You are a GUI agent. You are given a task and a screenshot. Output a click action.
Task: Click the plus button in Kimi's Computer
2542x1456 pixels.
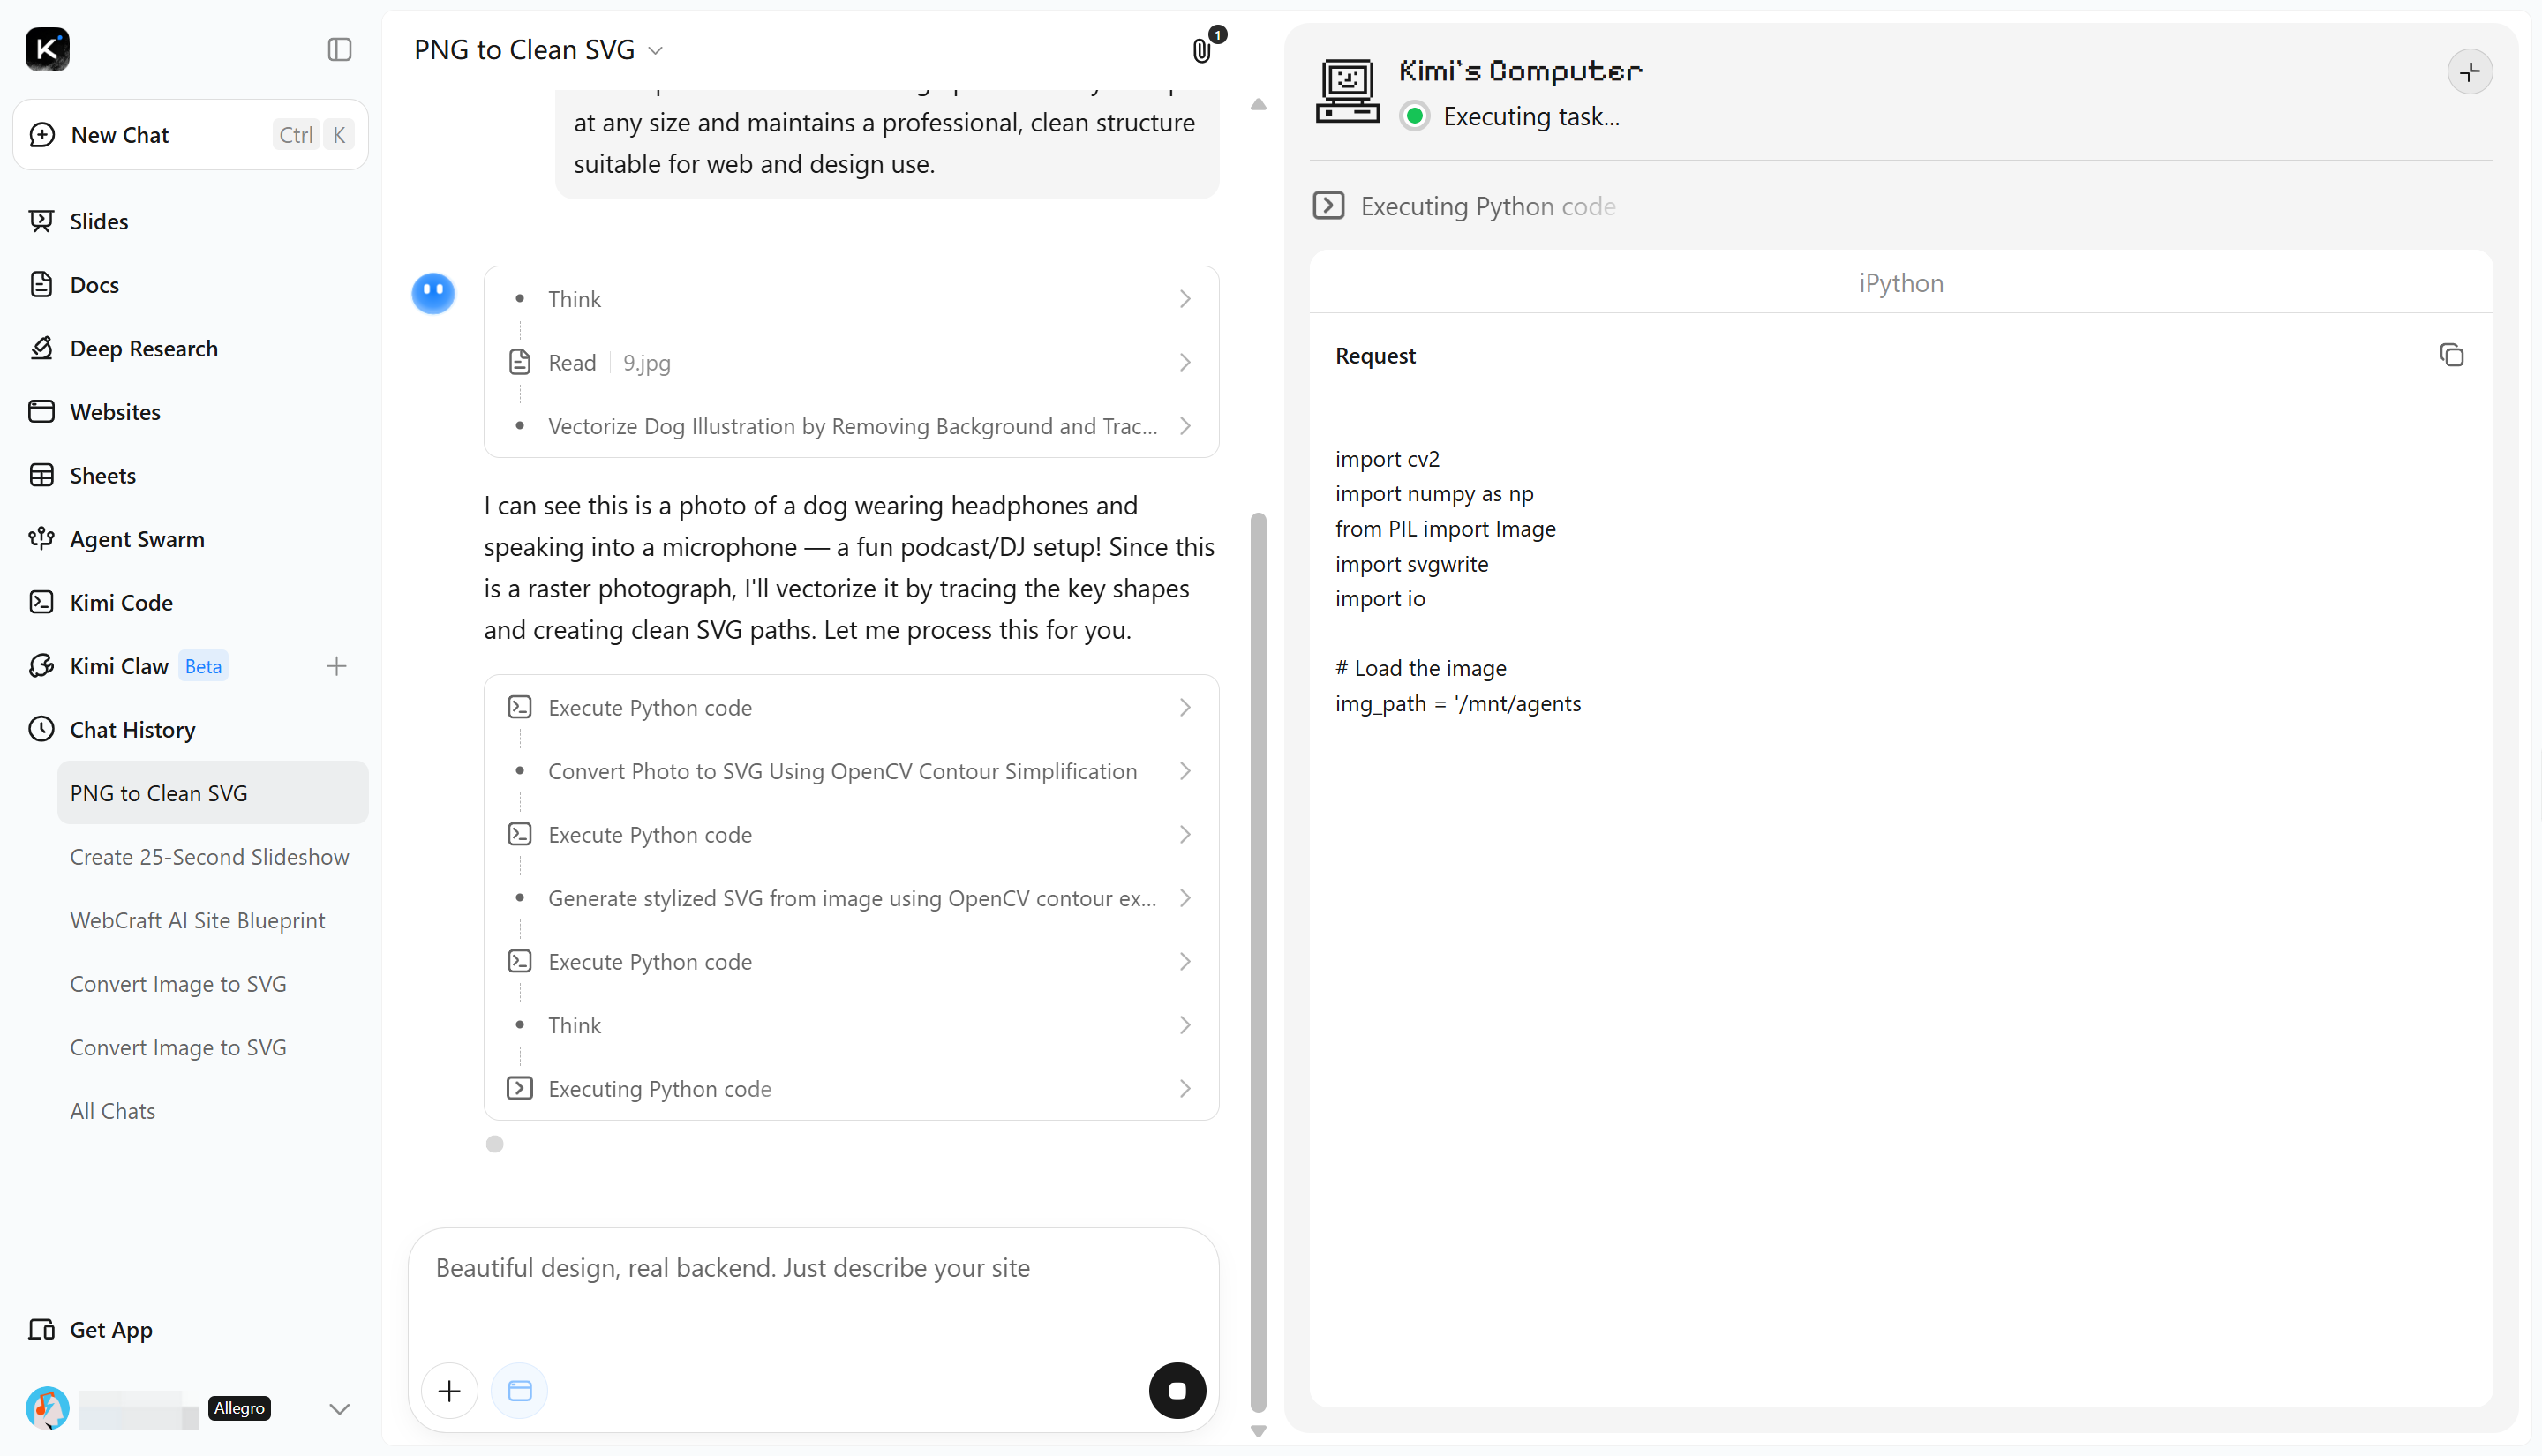coord(2469,72)
